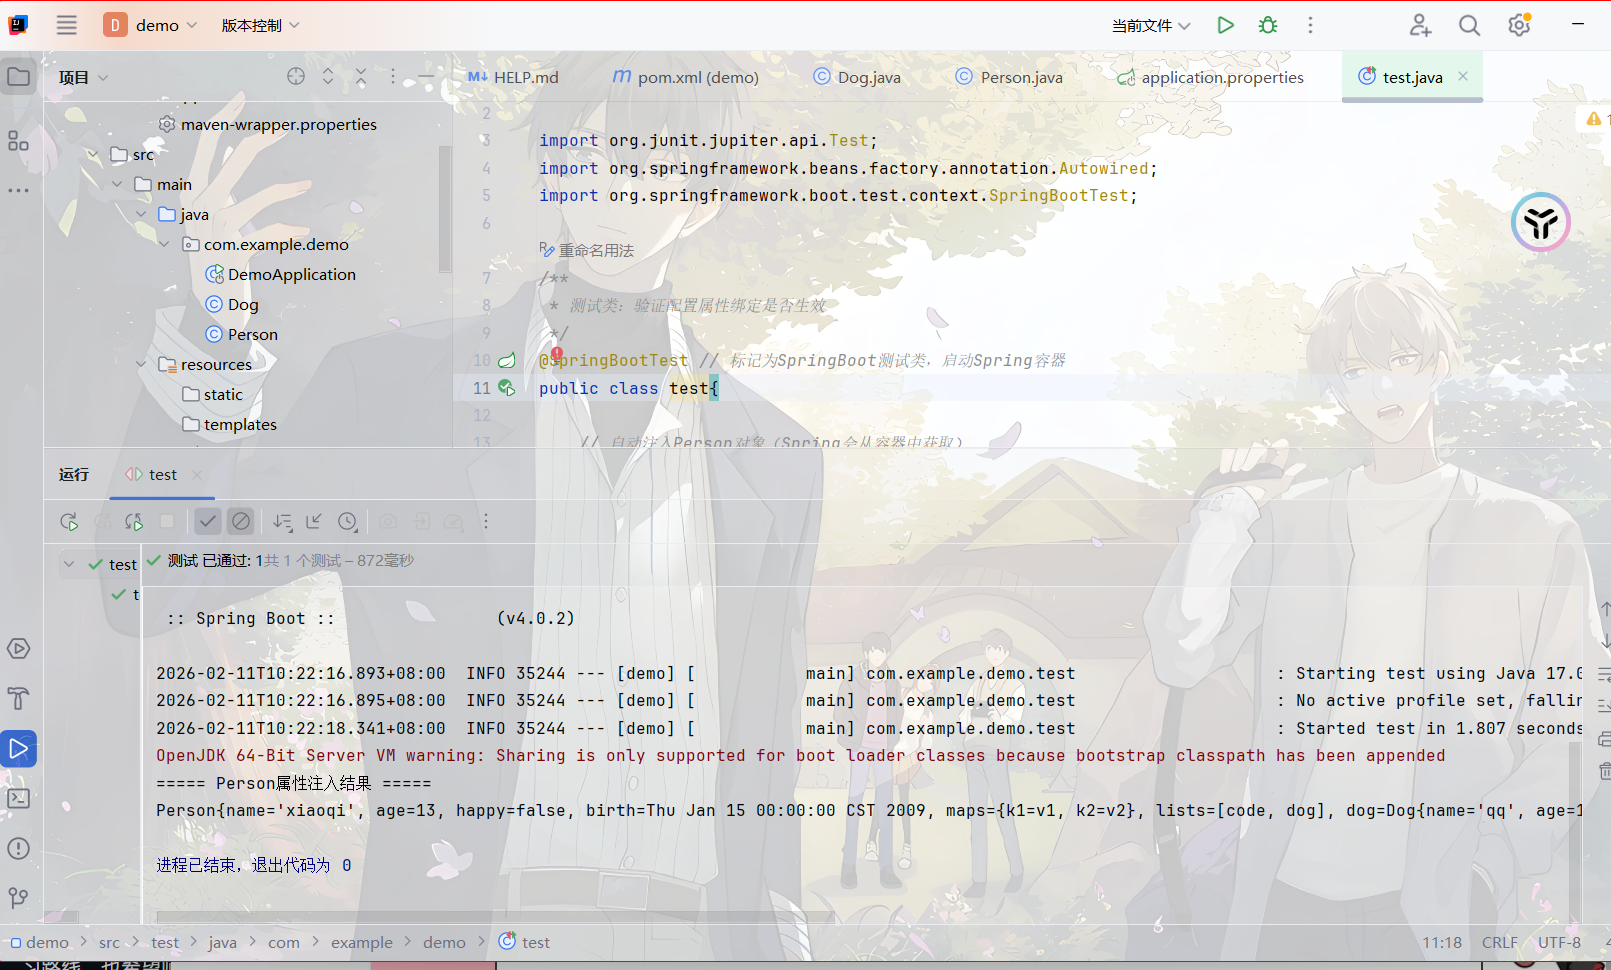Collapse the resources folder in project tree
This screenshot has width=1611, height=970.
tap(142, 365)
